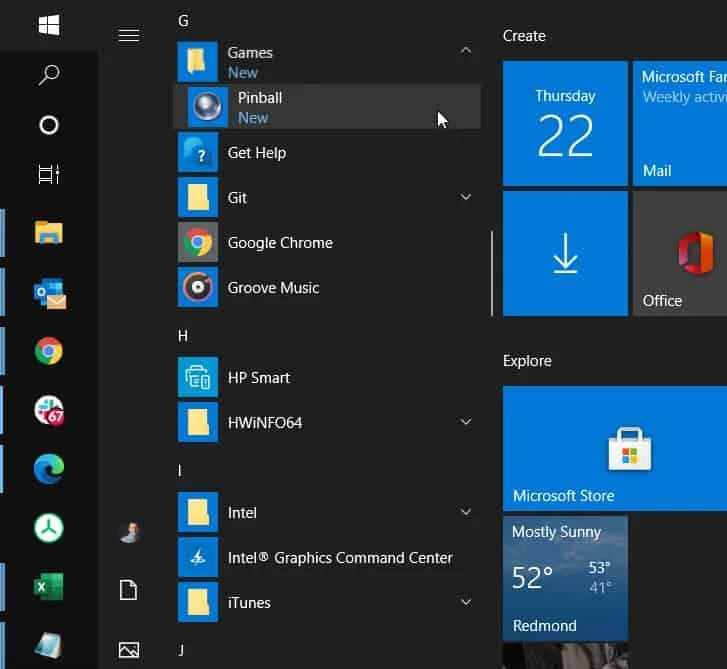The width and height of the screenshot is (727, 669).
Task: Expand the Start menu hamburger button
Action: point(129,35)
